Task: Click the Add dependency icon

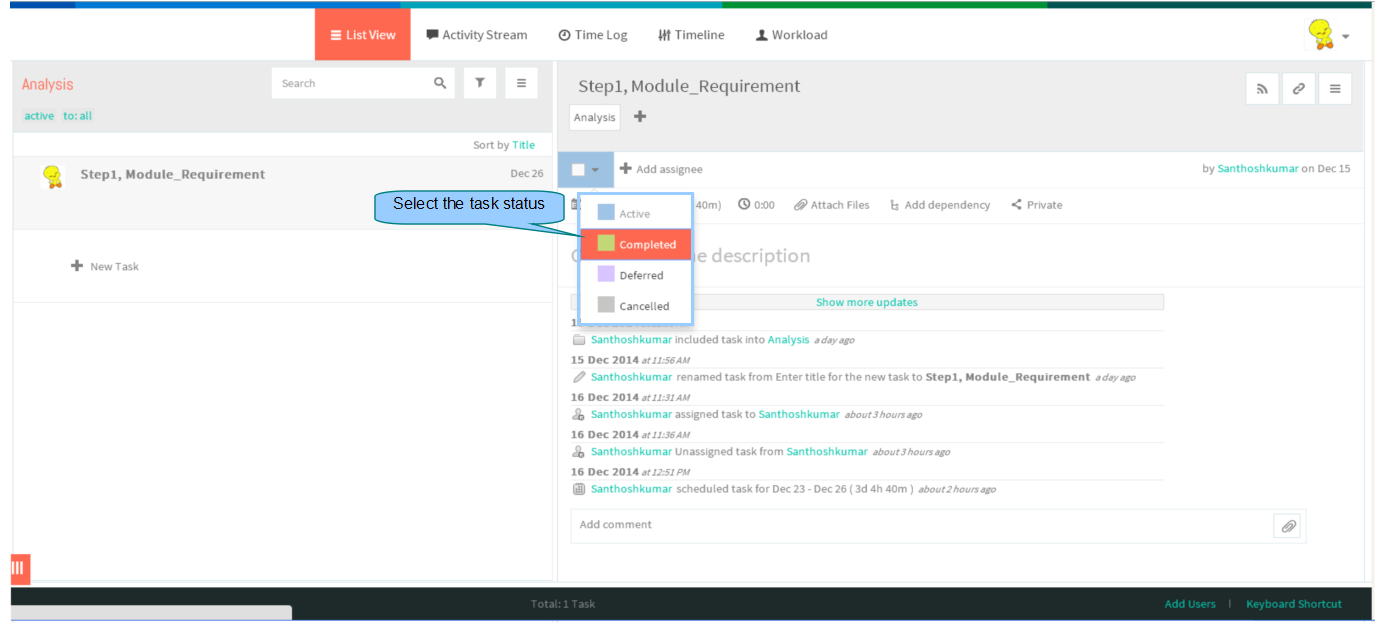Action: (x=894, y=205)
